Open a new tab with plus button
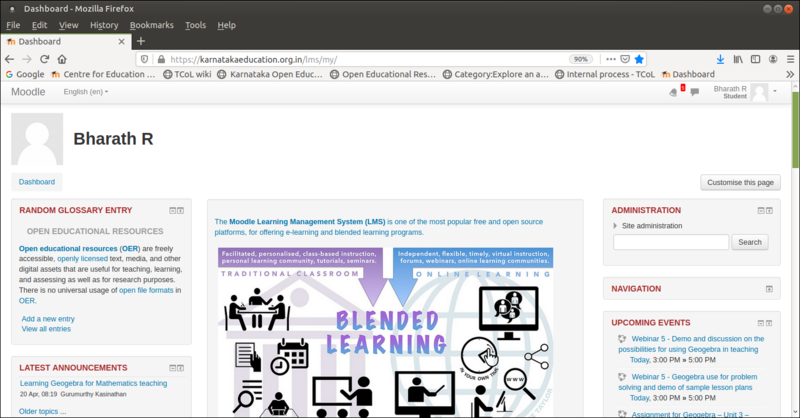 click(141, 41)
